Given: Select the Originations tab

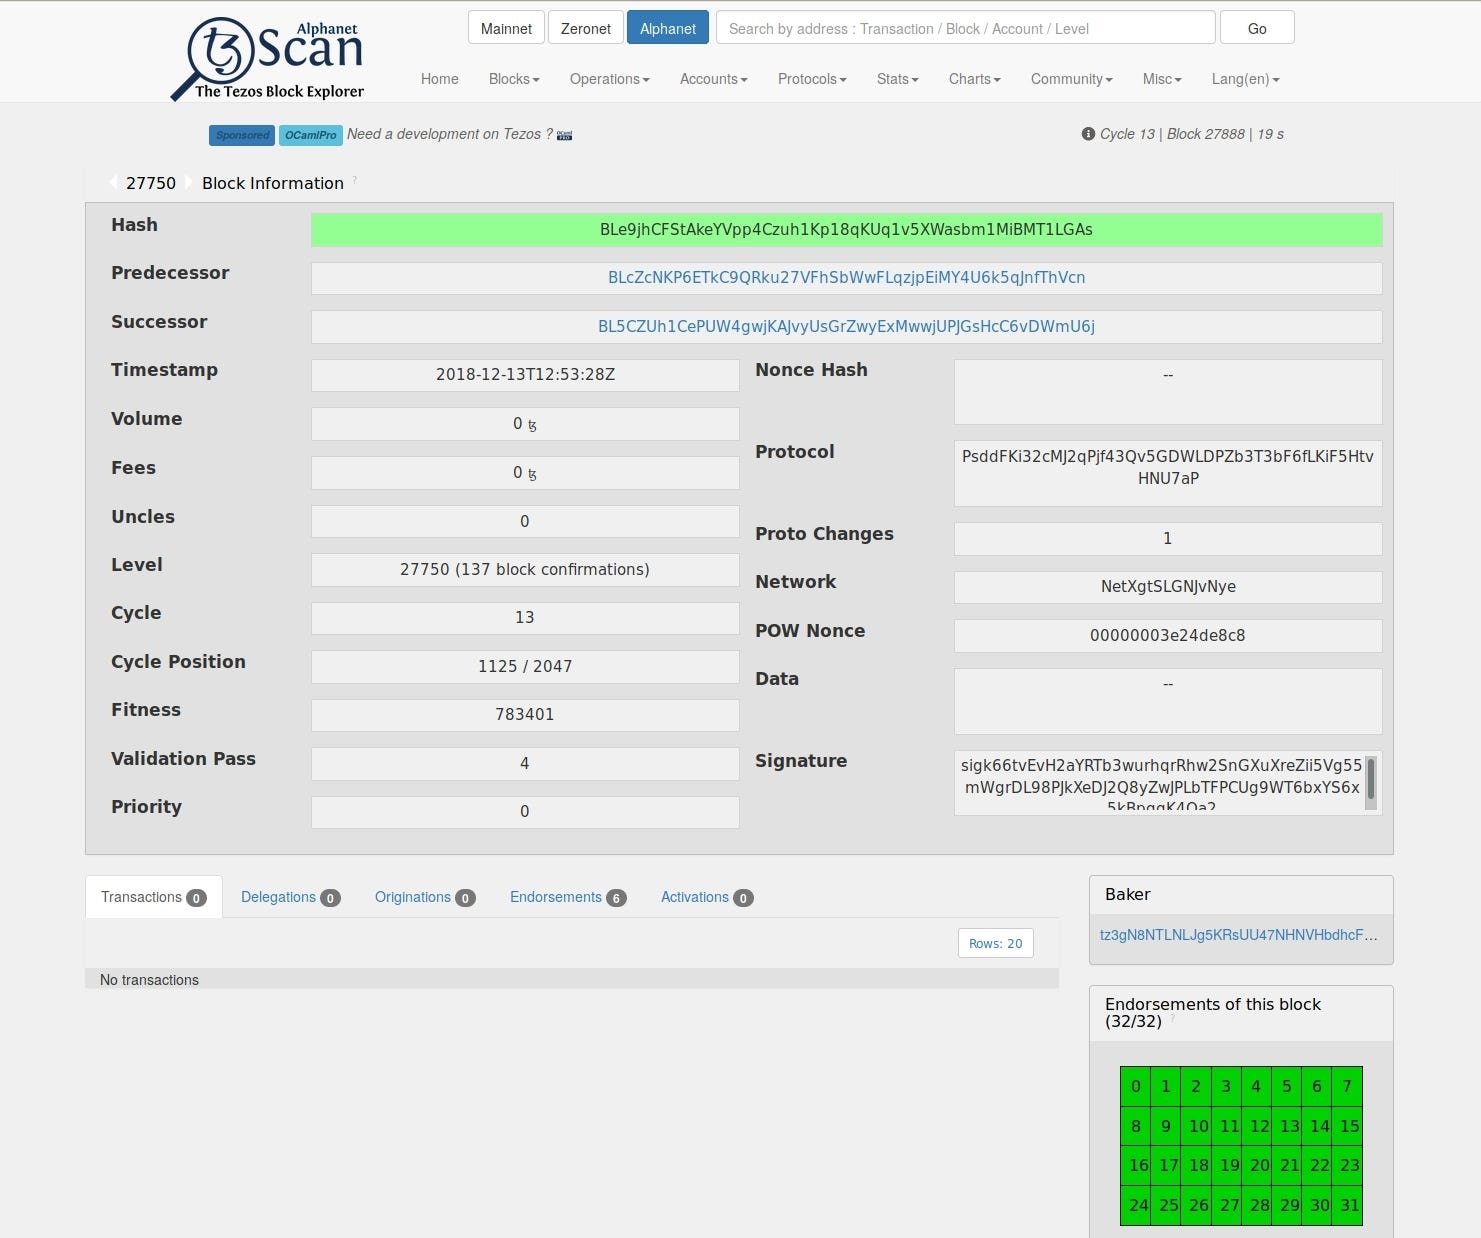Looking at the screenshot, I should (x=425, y=897).
